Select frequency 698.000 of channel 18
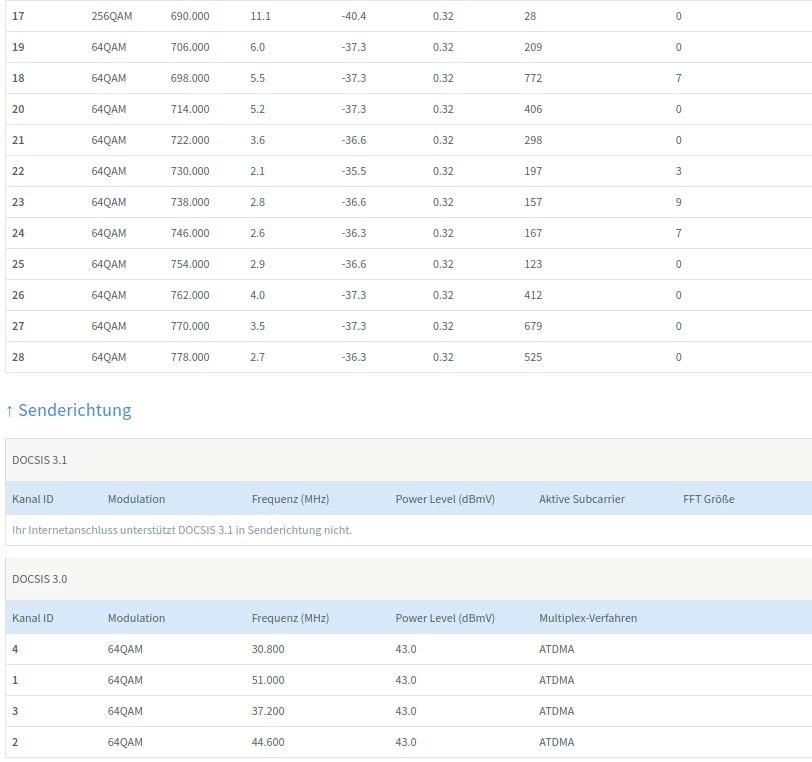This screenshot has height=762, width=812. [190, 78]
